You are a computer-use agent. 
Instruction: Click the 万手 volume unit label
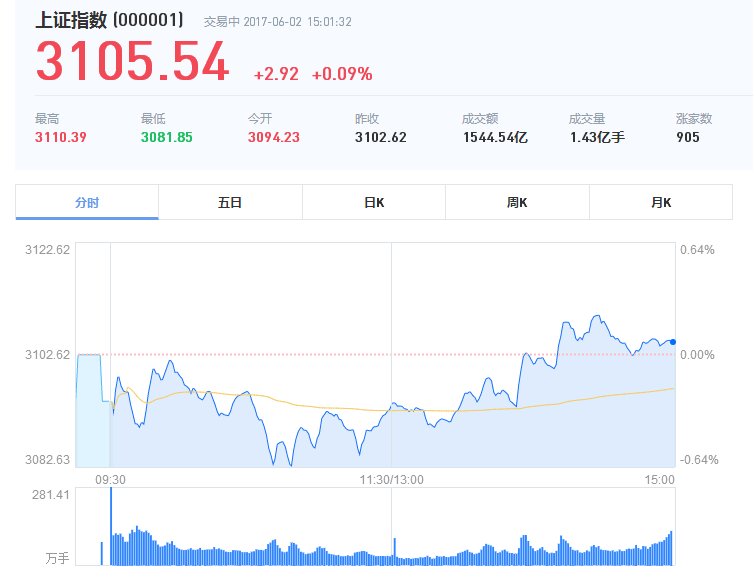[58, 558]
